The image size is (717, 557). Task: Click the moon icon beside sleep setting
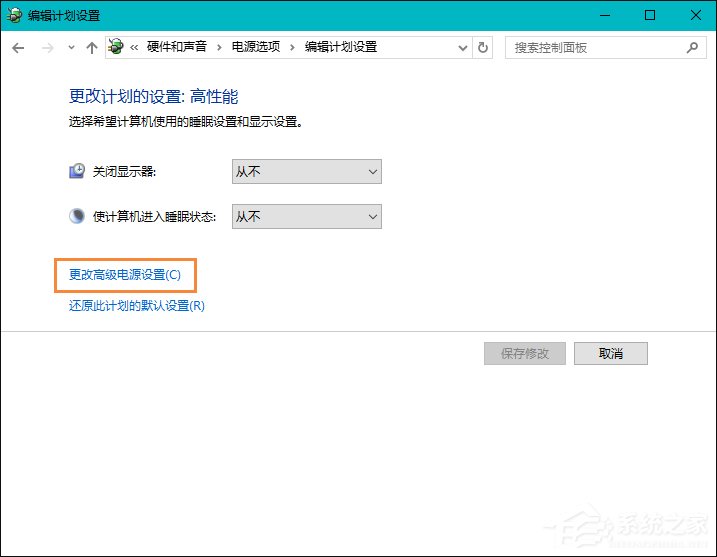pyautogui.click(x=77, y=216)
